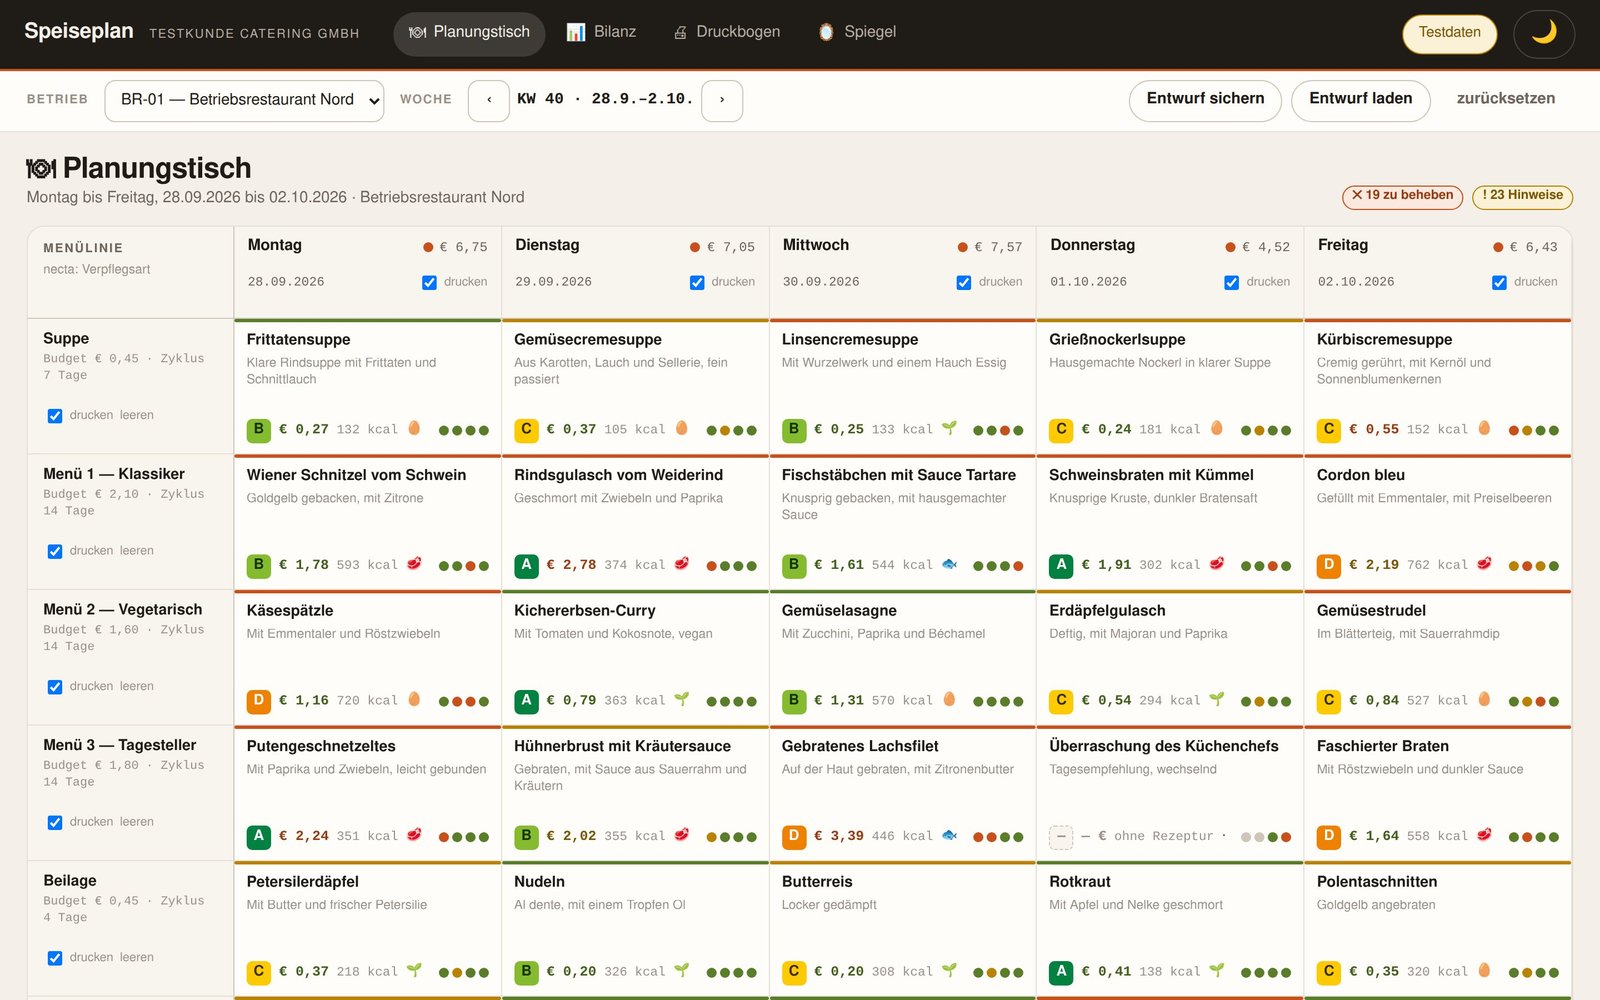Toggle dark mode moon icon
1600x1000 pixels.
click(x=1544, y=33)
